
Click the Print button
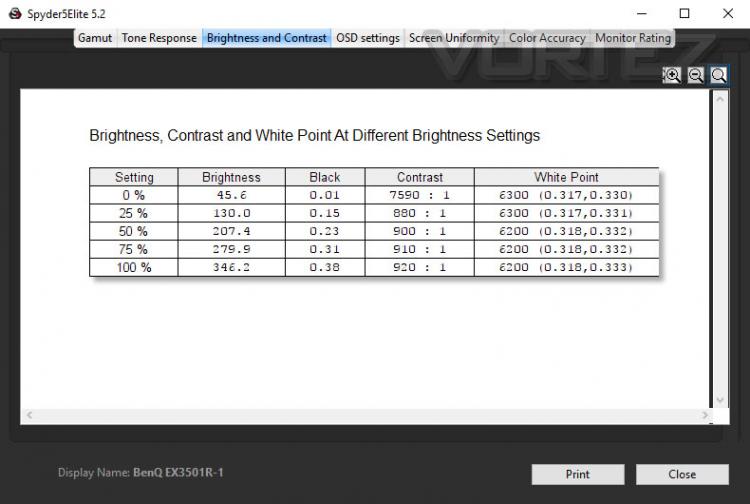click(578, 474)
